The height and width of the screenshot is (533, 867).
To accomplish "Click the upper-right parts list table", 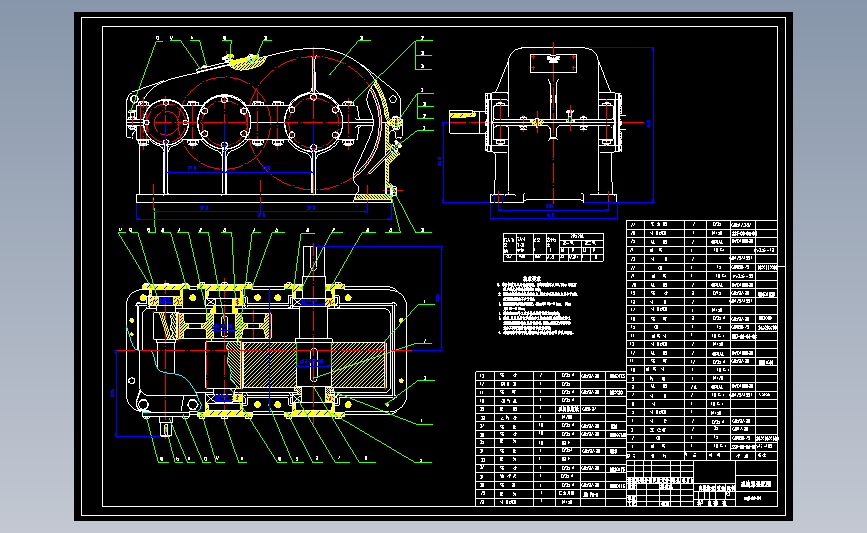I will 702,340.
